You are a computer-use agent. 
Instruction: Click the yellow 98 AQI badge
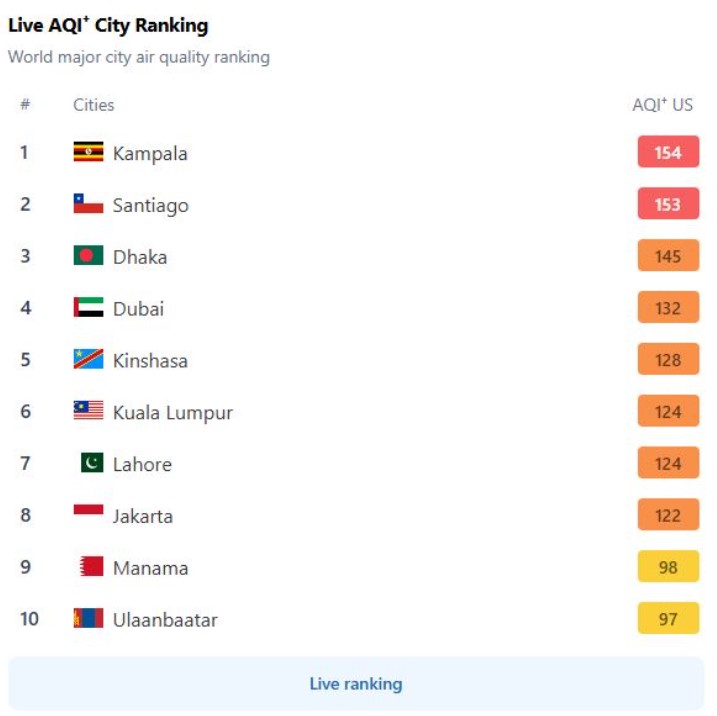pos(668,566)
